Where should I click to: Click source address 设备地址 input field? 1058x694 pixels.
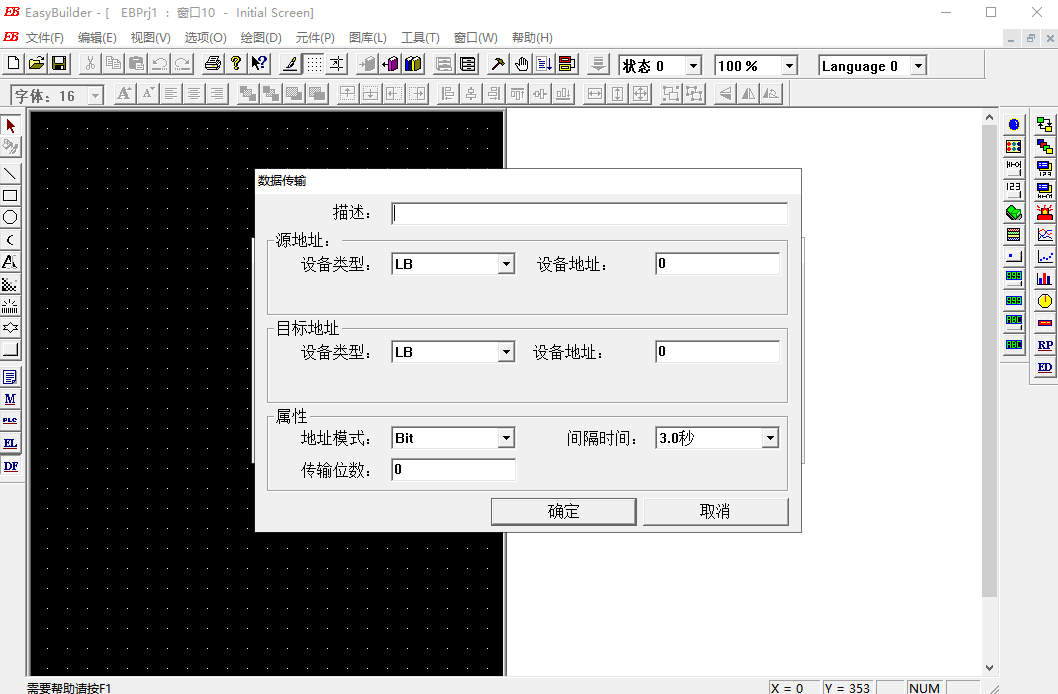point(717,264)
